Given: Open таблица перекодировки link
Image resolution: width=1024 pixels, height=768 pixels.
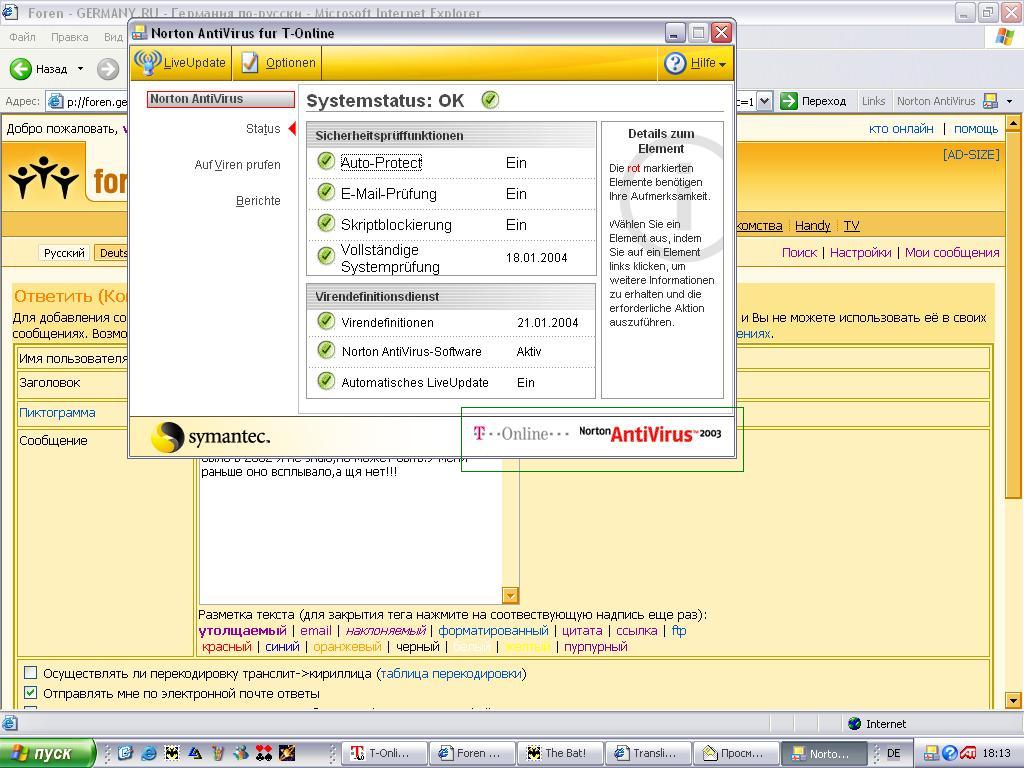Looking at the screenshot, I should pyautogui.click(x=451, y=673).
